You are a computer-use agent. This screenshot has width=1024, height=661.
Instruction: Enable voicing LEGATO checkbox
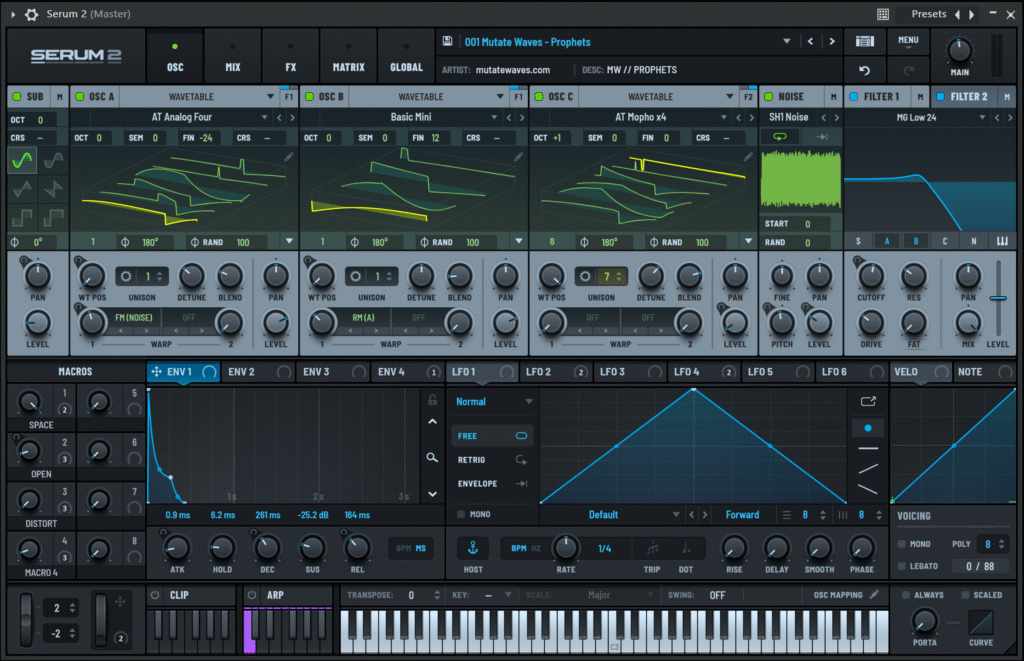901,566
